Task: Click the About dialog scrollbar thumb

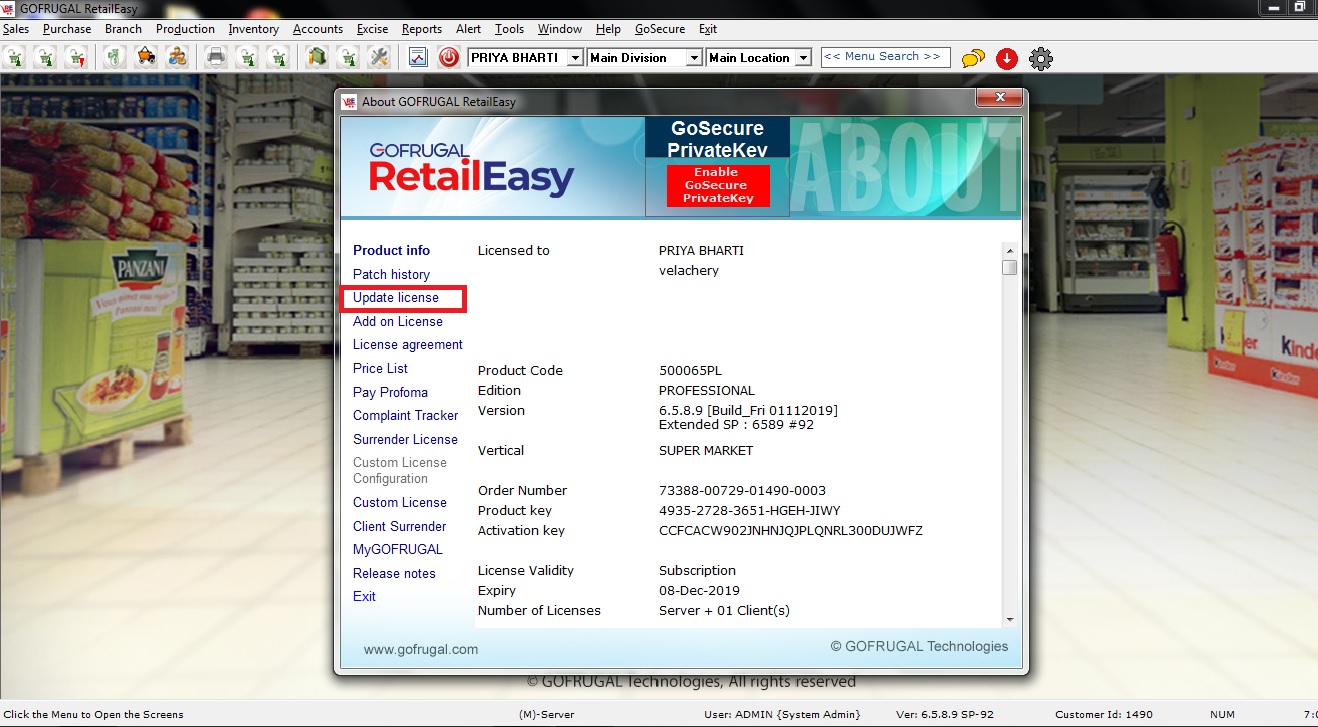Action: coord(1010,267)
